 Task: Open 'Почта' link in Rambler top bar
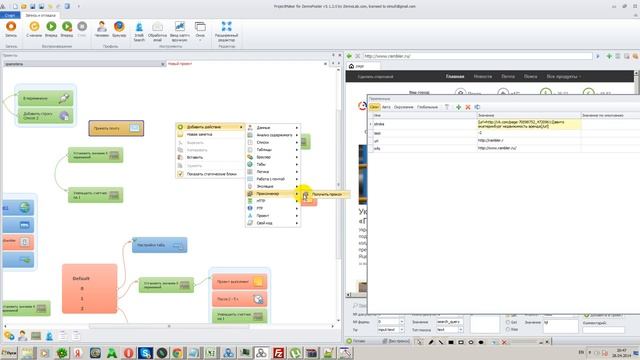point(508,76)
